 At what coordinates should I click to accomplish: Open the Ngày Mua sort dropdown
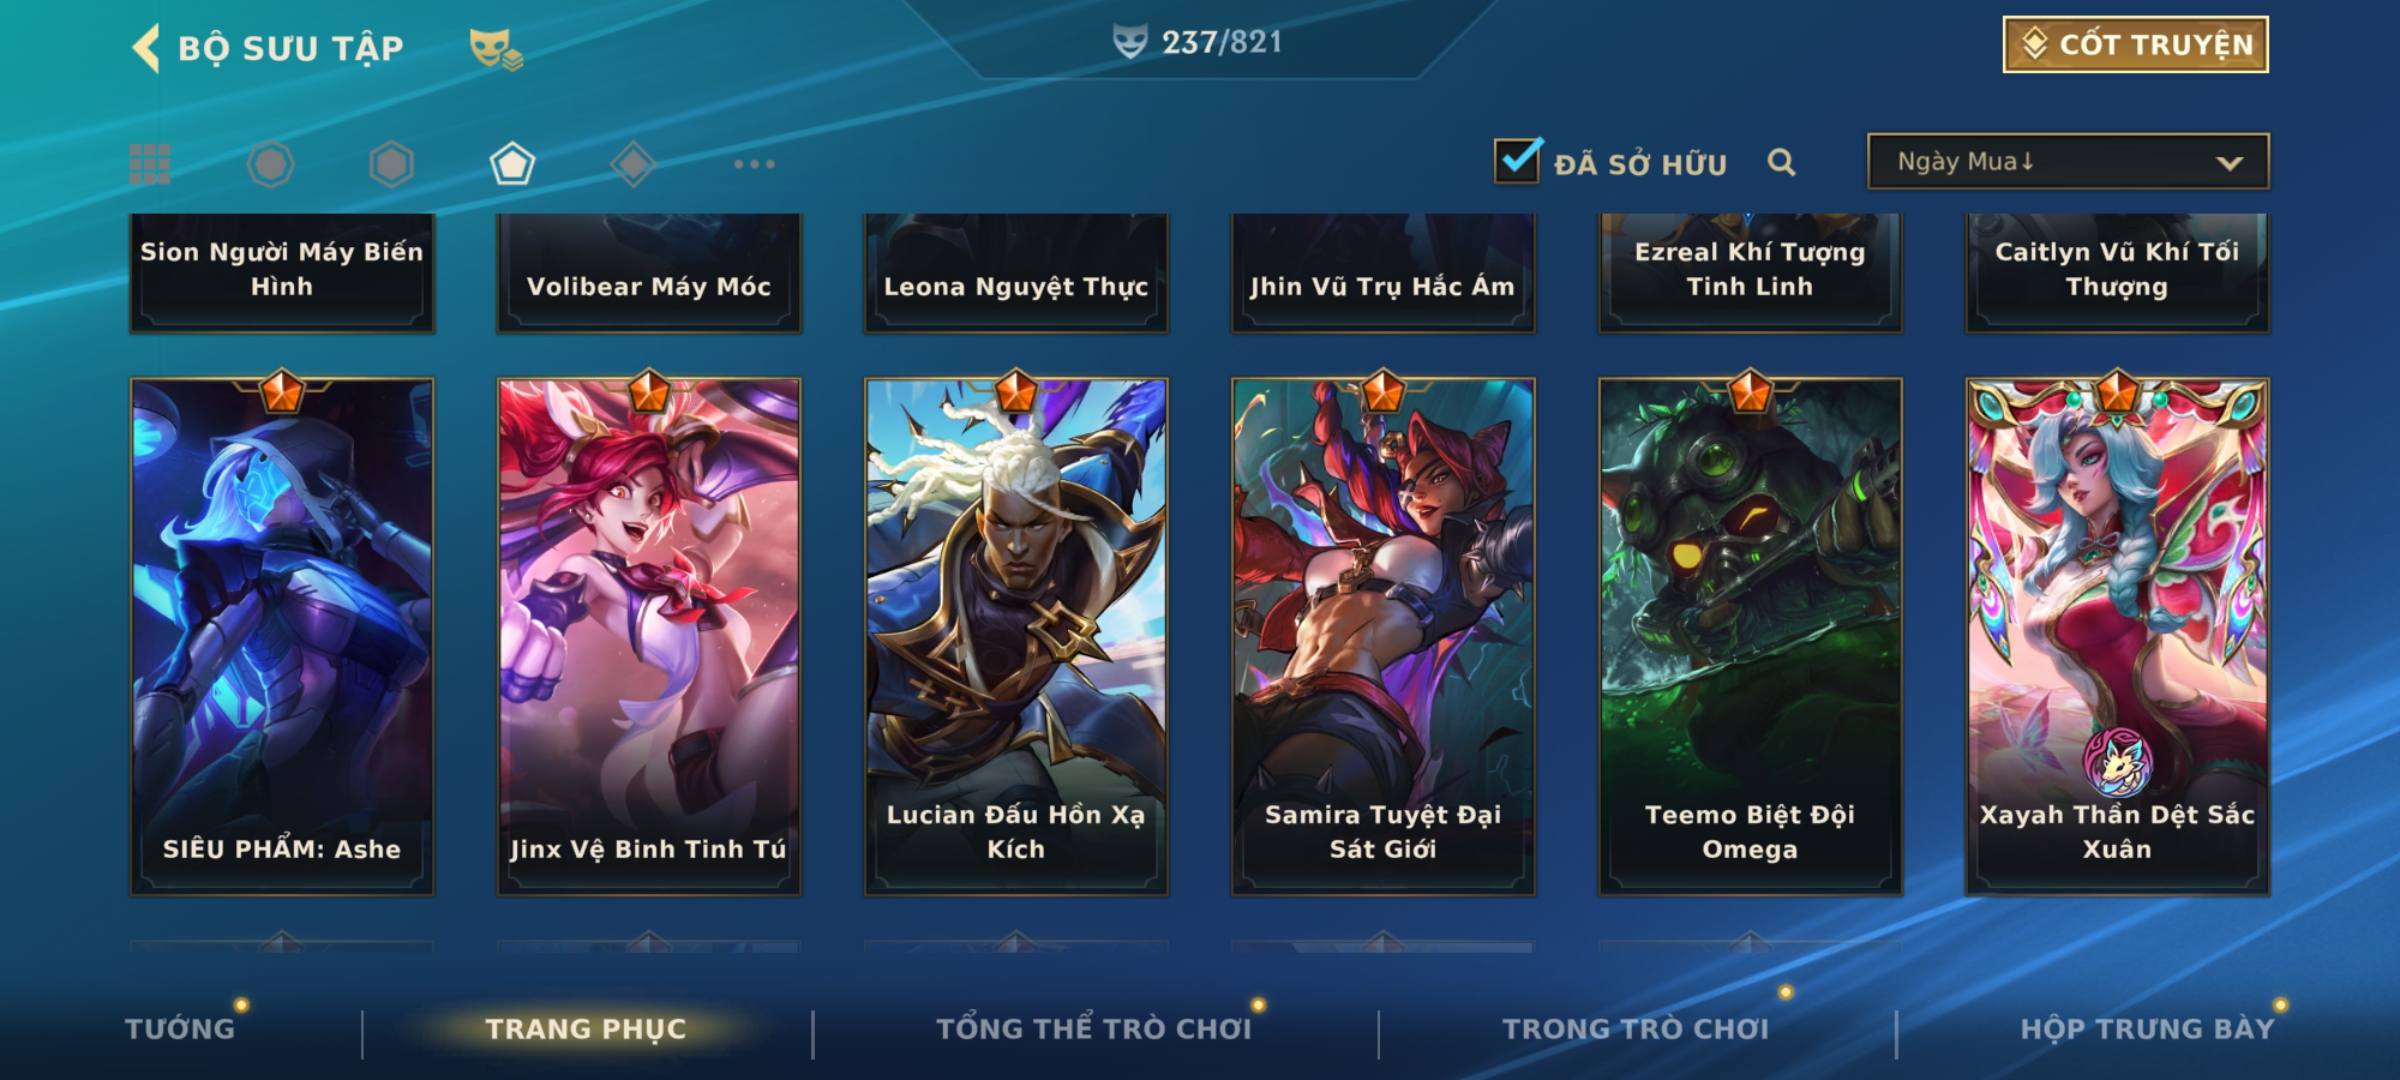2068,161
